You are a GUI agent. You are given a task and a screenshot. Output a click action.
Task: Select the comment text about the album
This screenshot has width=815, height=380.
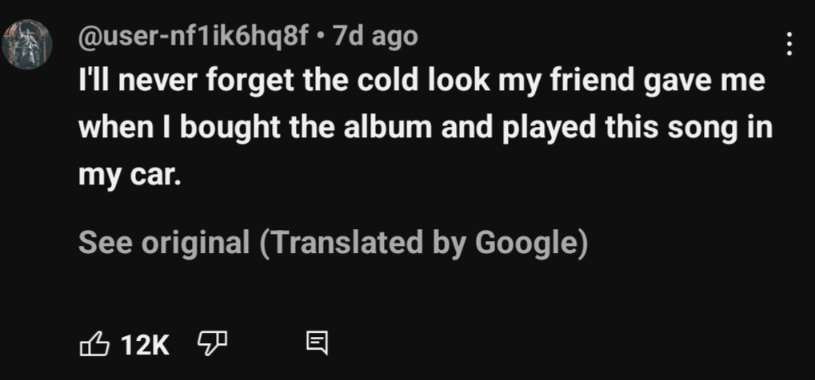pyautogui.click(x=425, y=129)
